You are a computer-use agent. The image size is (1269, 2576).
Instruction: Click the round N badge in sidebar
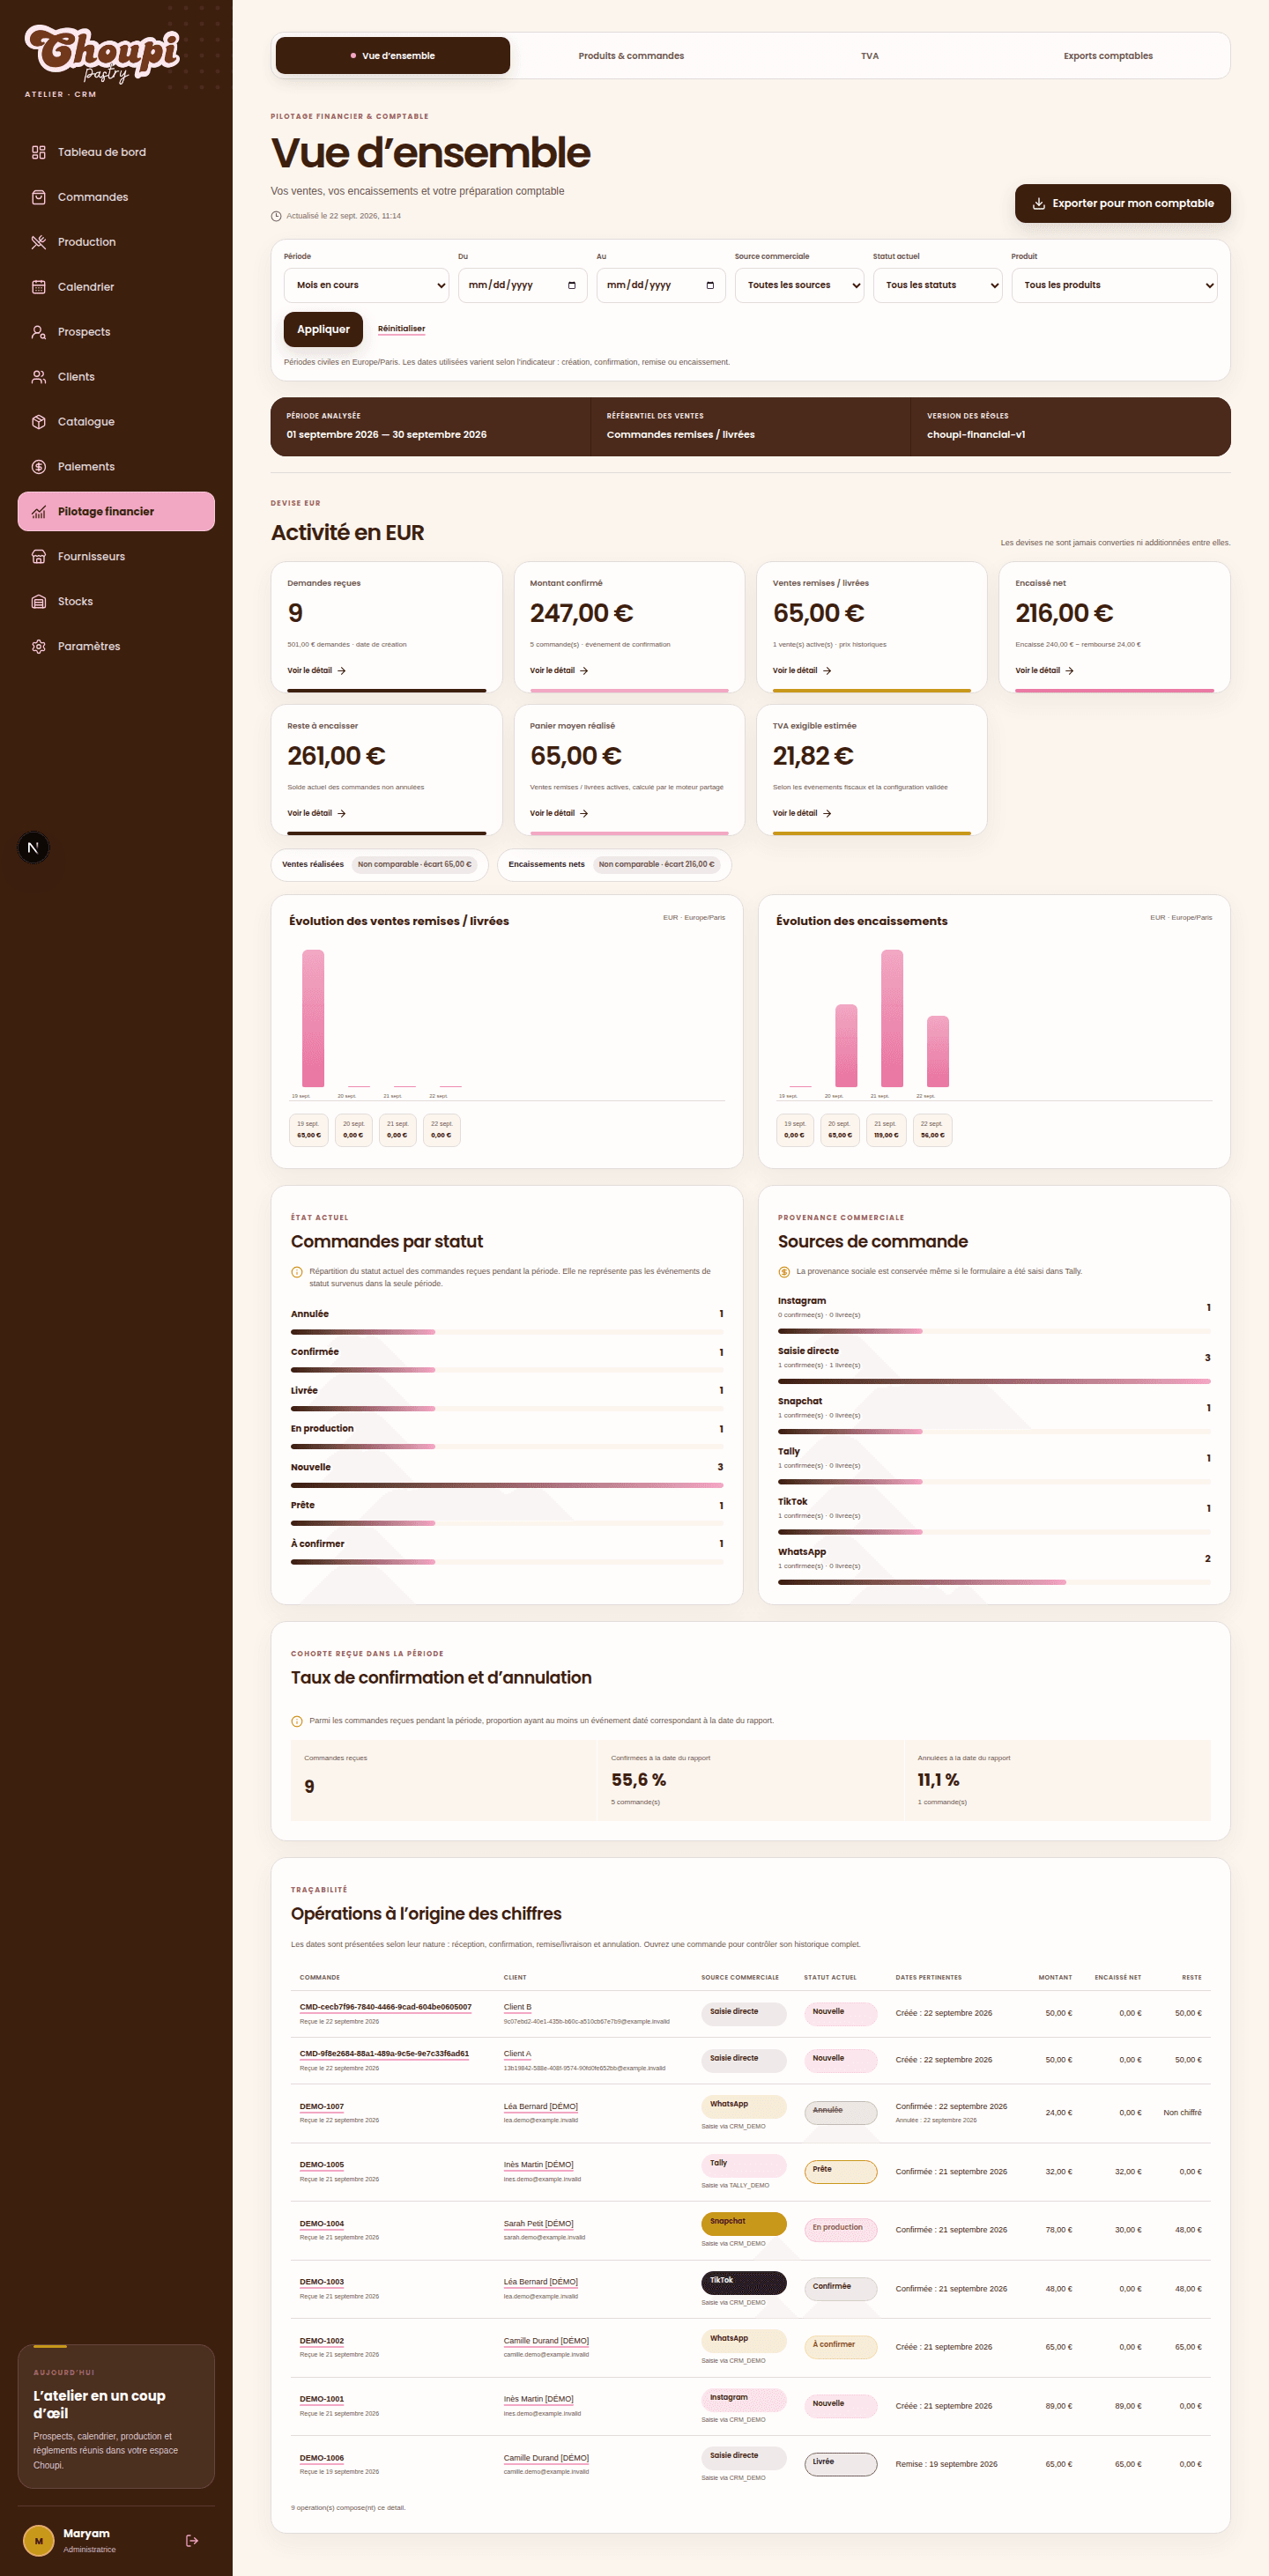point(33,848)
